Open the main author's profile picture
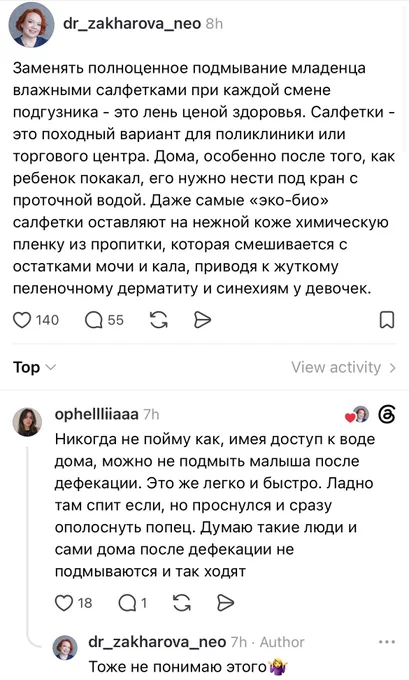The image size is (409, 680). [x=31, y=25]
